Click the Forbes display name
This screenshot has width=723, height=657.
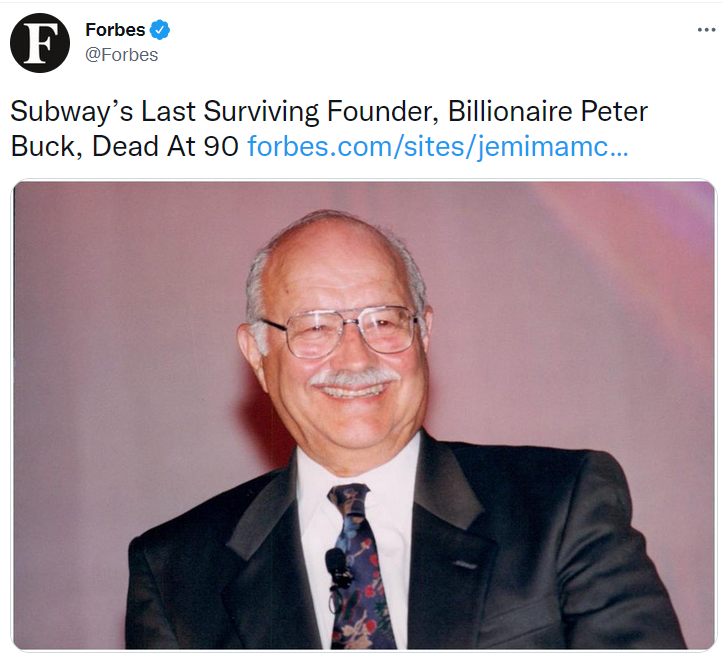coord(115,30)
